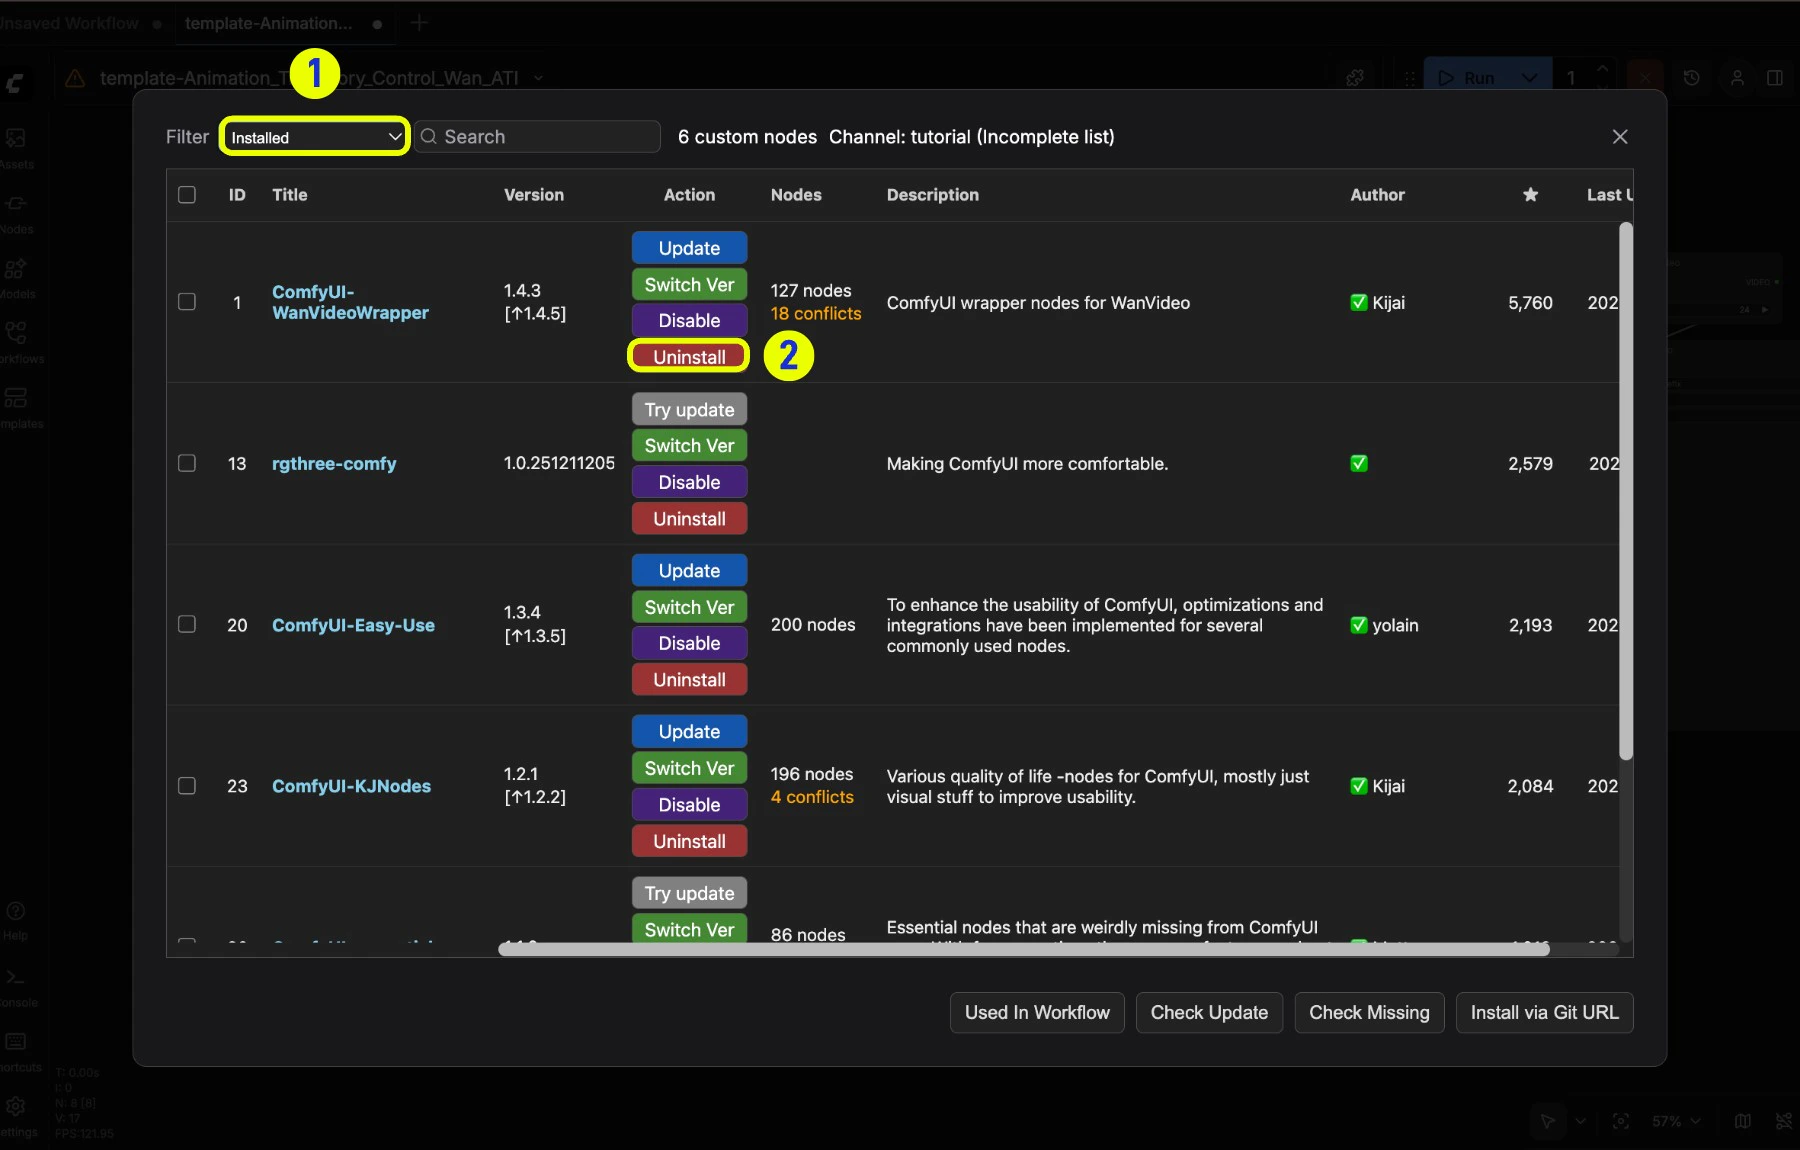Click Install via Git URL button
The height and width of the screenshot is (1150, 1800).
pyautogui.click(x=1544, y=1012)
